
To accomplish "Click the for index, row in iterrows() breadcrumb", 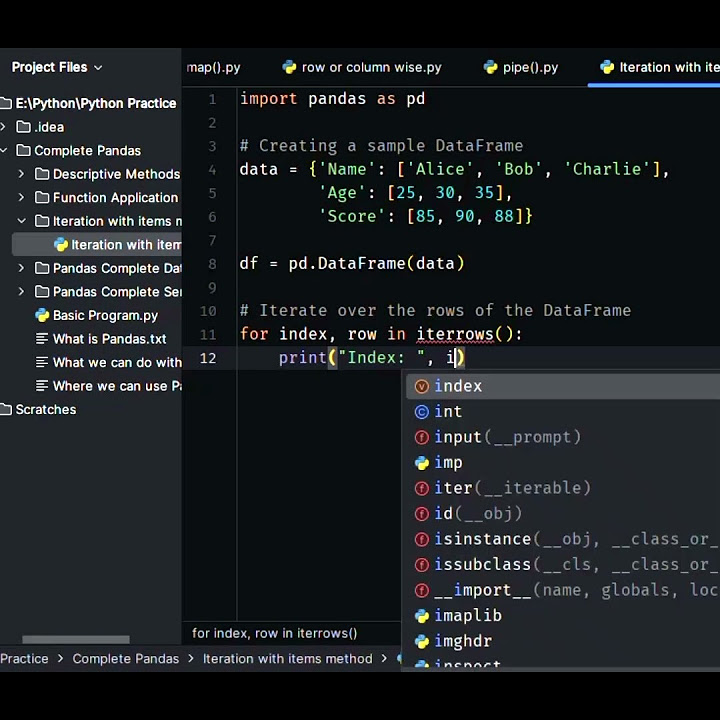I will [275, 633].
